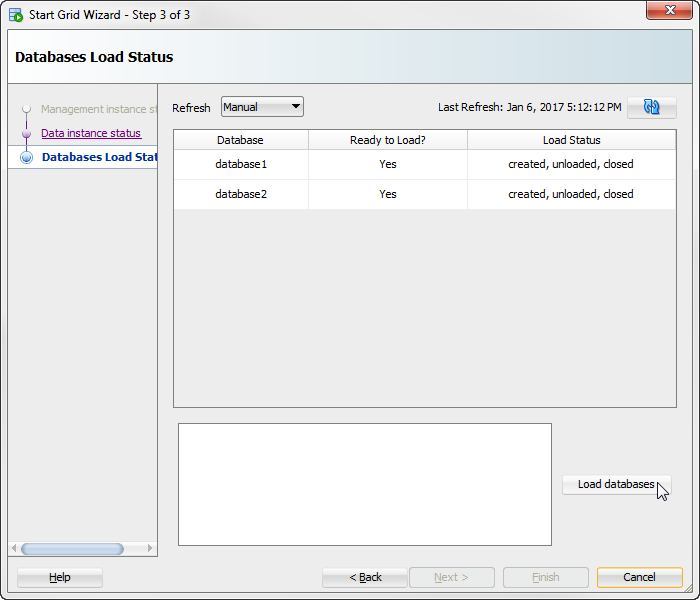700x600 pixels.
Task: Click the steps pane left scroll arrow
Action: tap(14, 548)
